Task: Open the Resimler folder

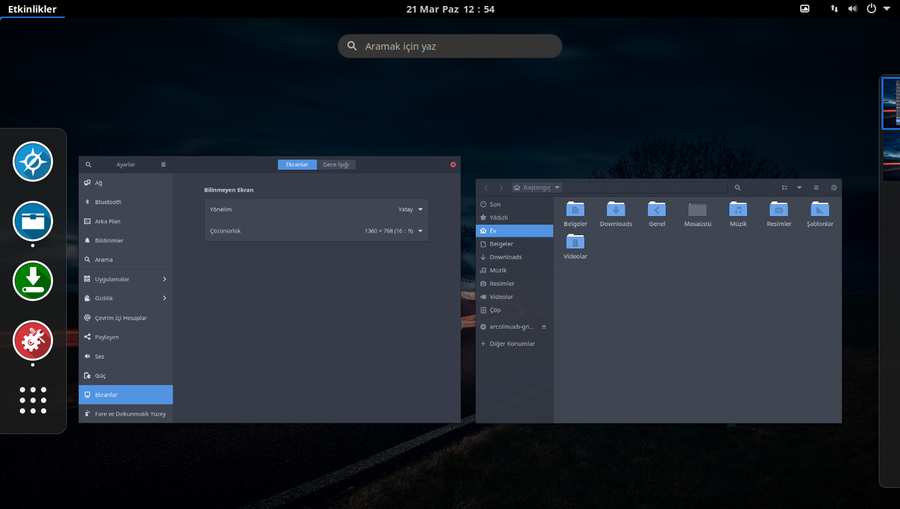Action: point(778,209)
